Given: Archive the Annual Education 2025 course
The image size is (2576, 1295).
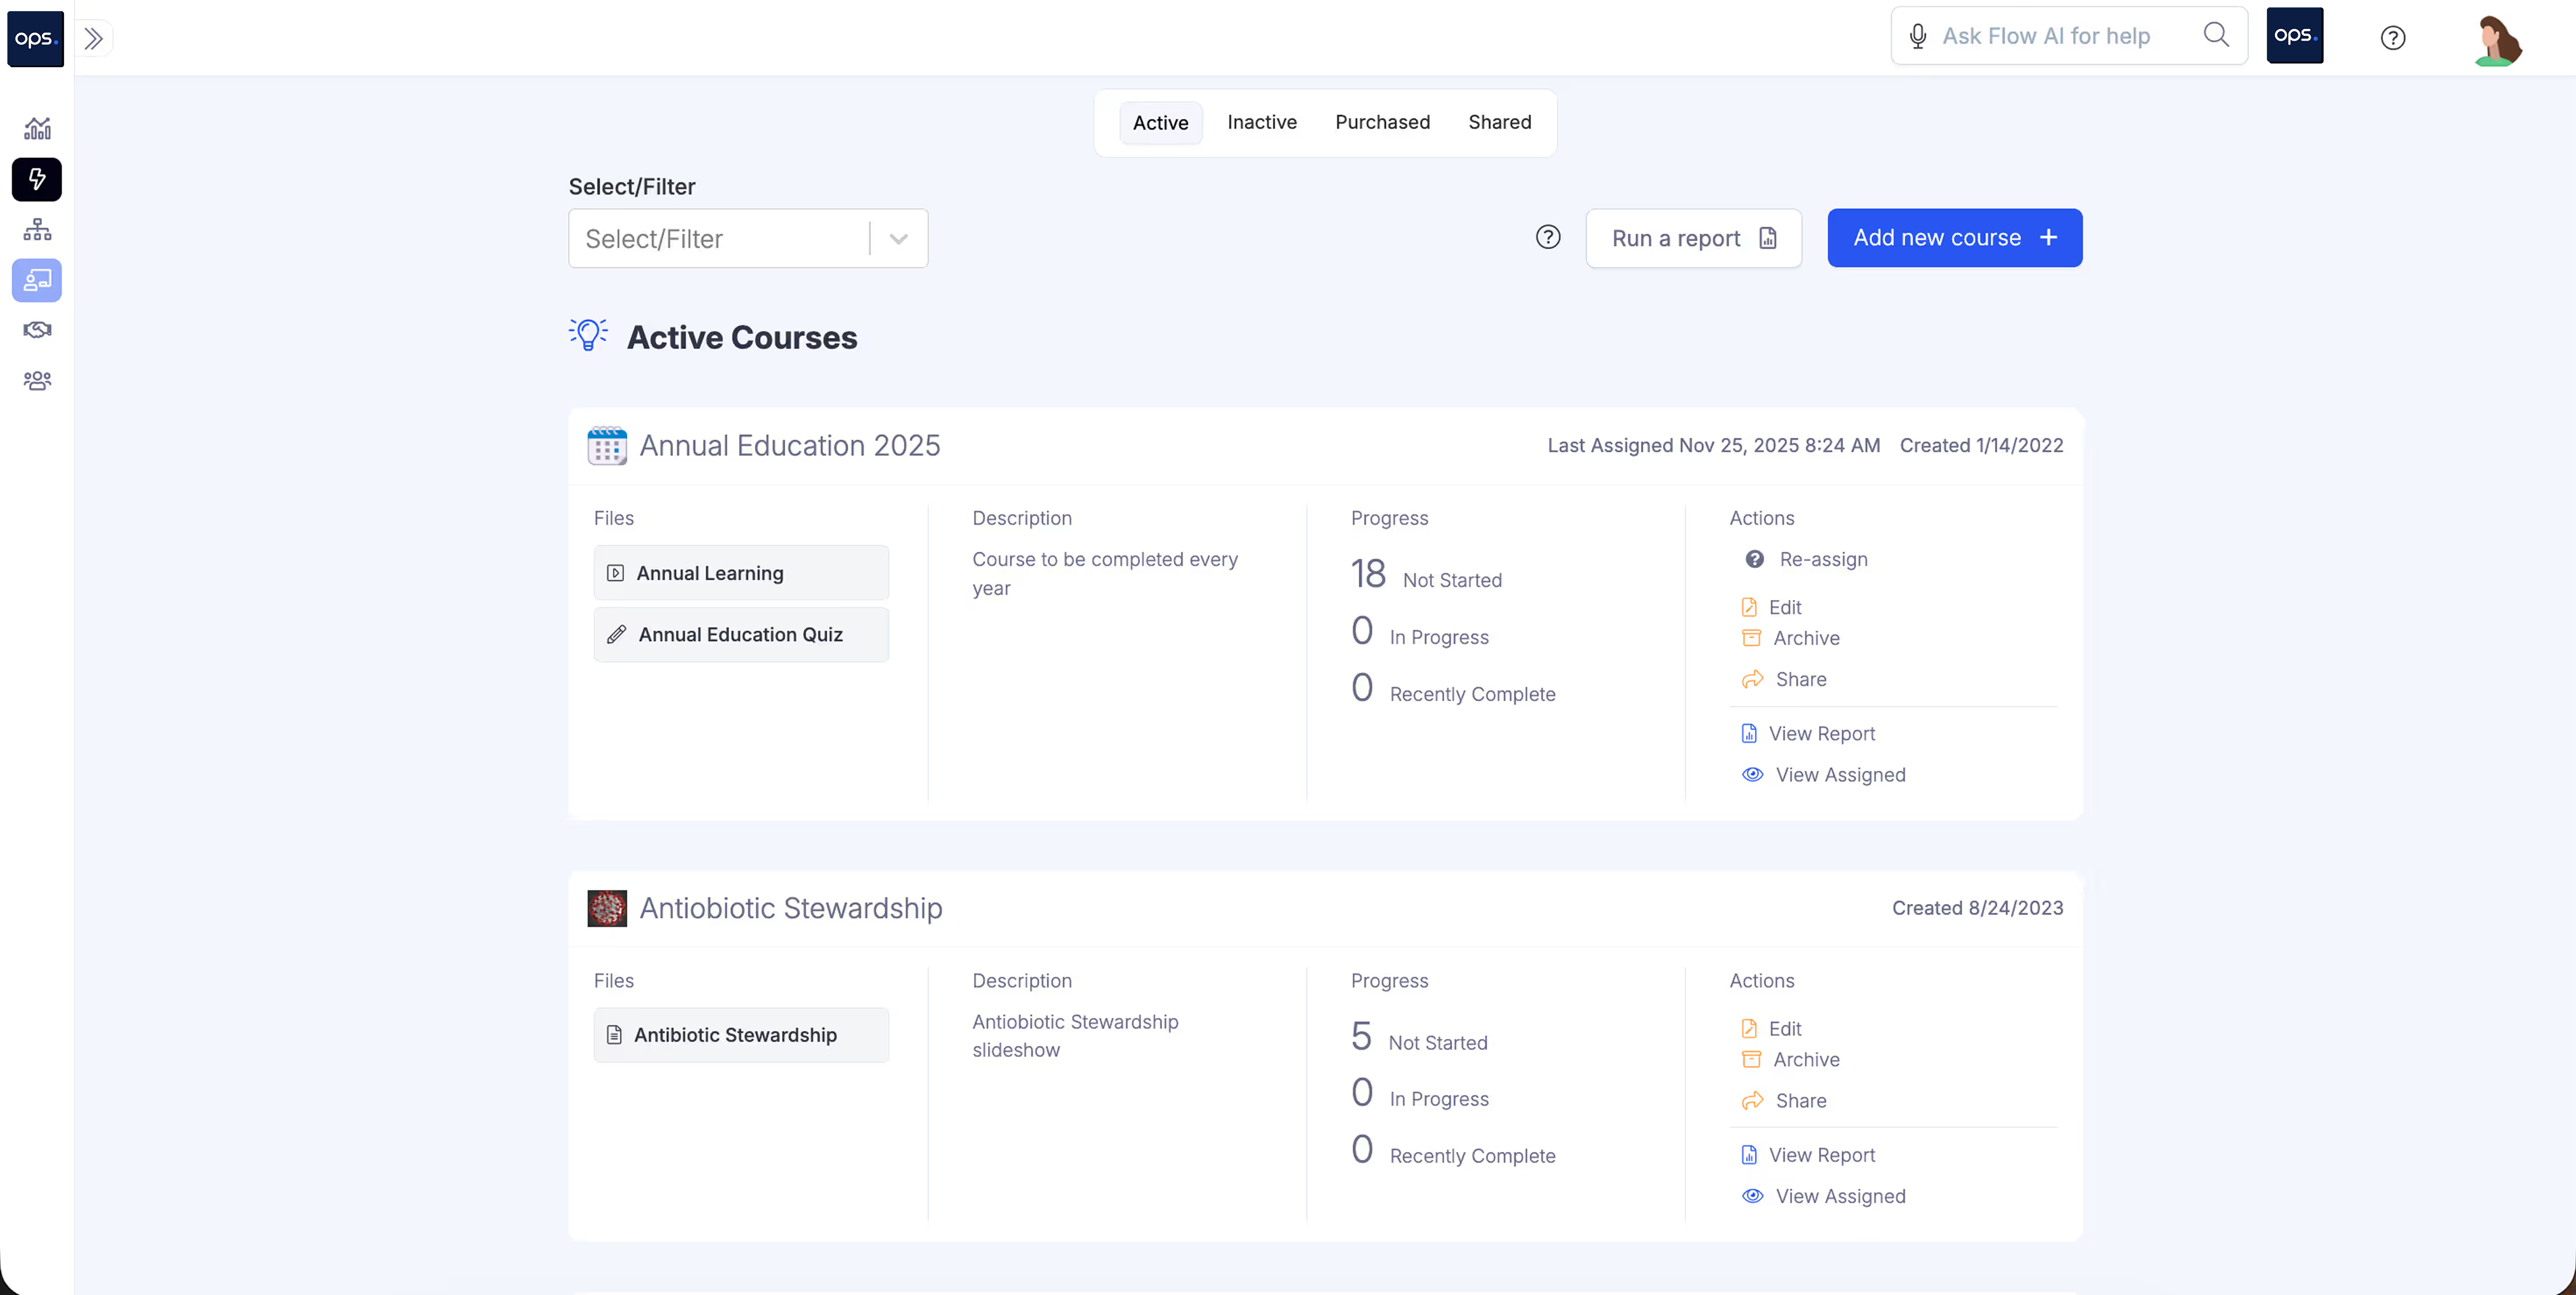Looking at the screenshot, I should (x=1805, y=638).
